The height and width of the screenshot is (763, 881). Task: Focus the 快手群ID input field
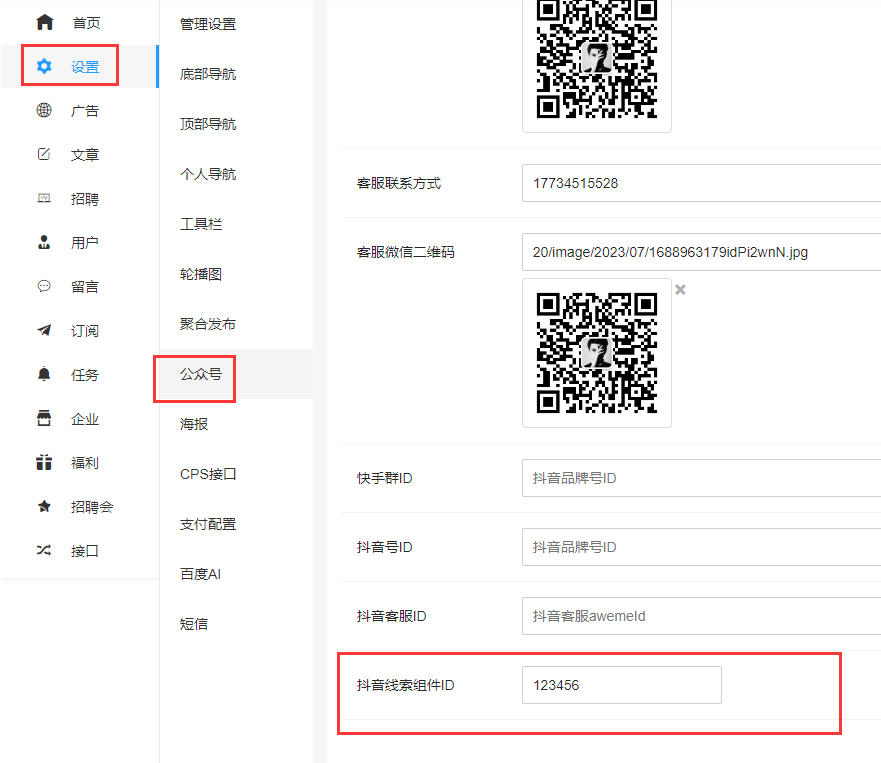coord(701,478)
